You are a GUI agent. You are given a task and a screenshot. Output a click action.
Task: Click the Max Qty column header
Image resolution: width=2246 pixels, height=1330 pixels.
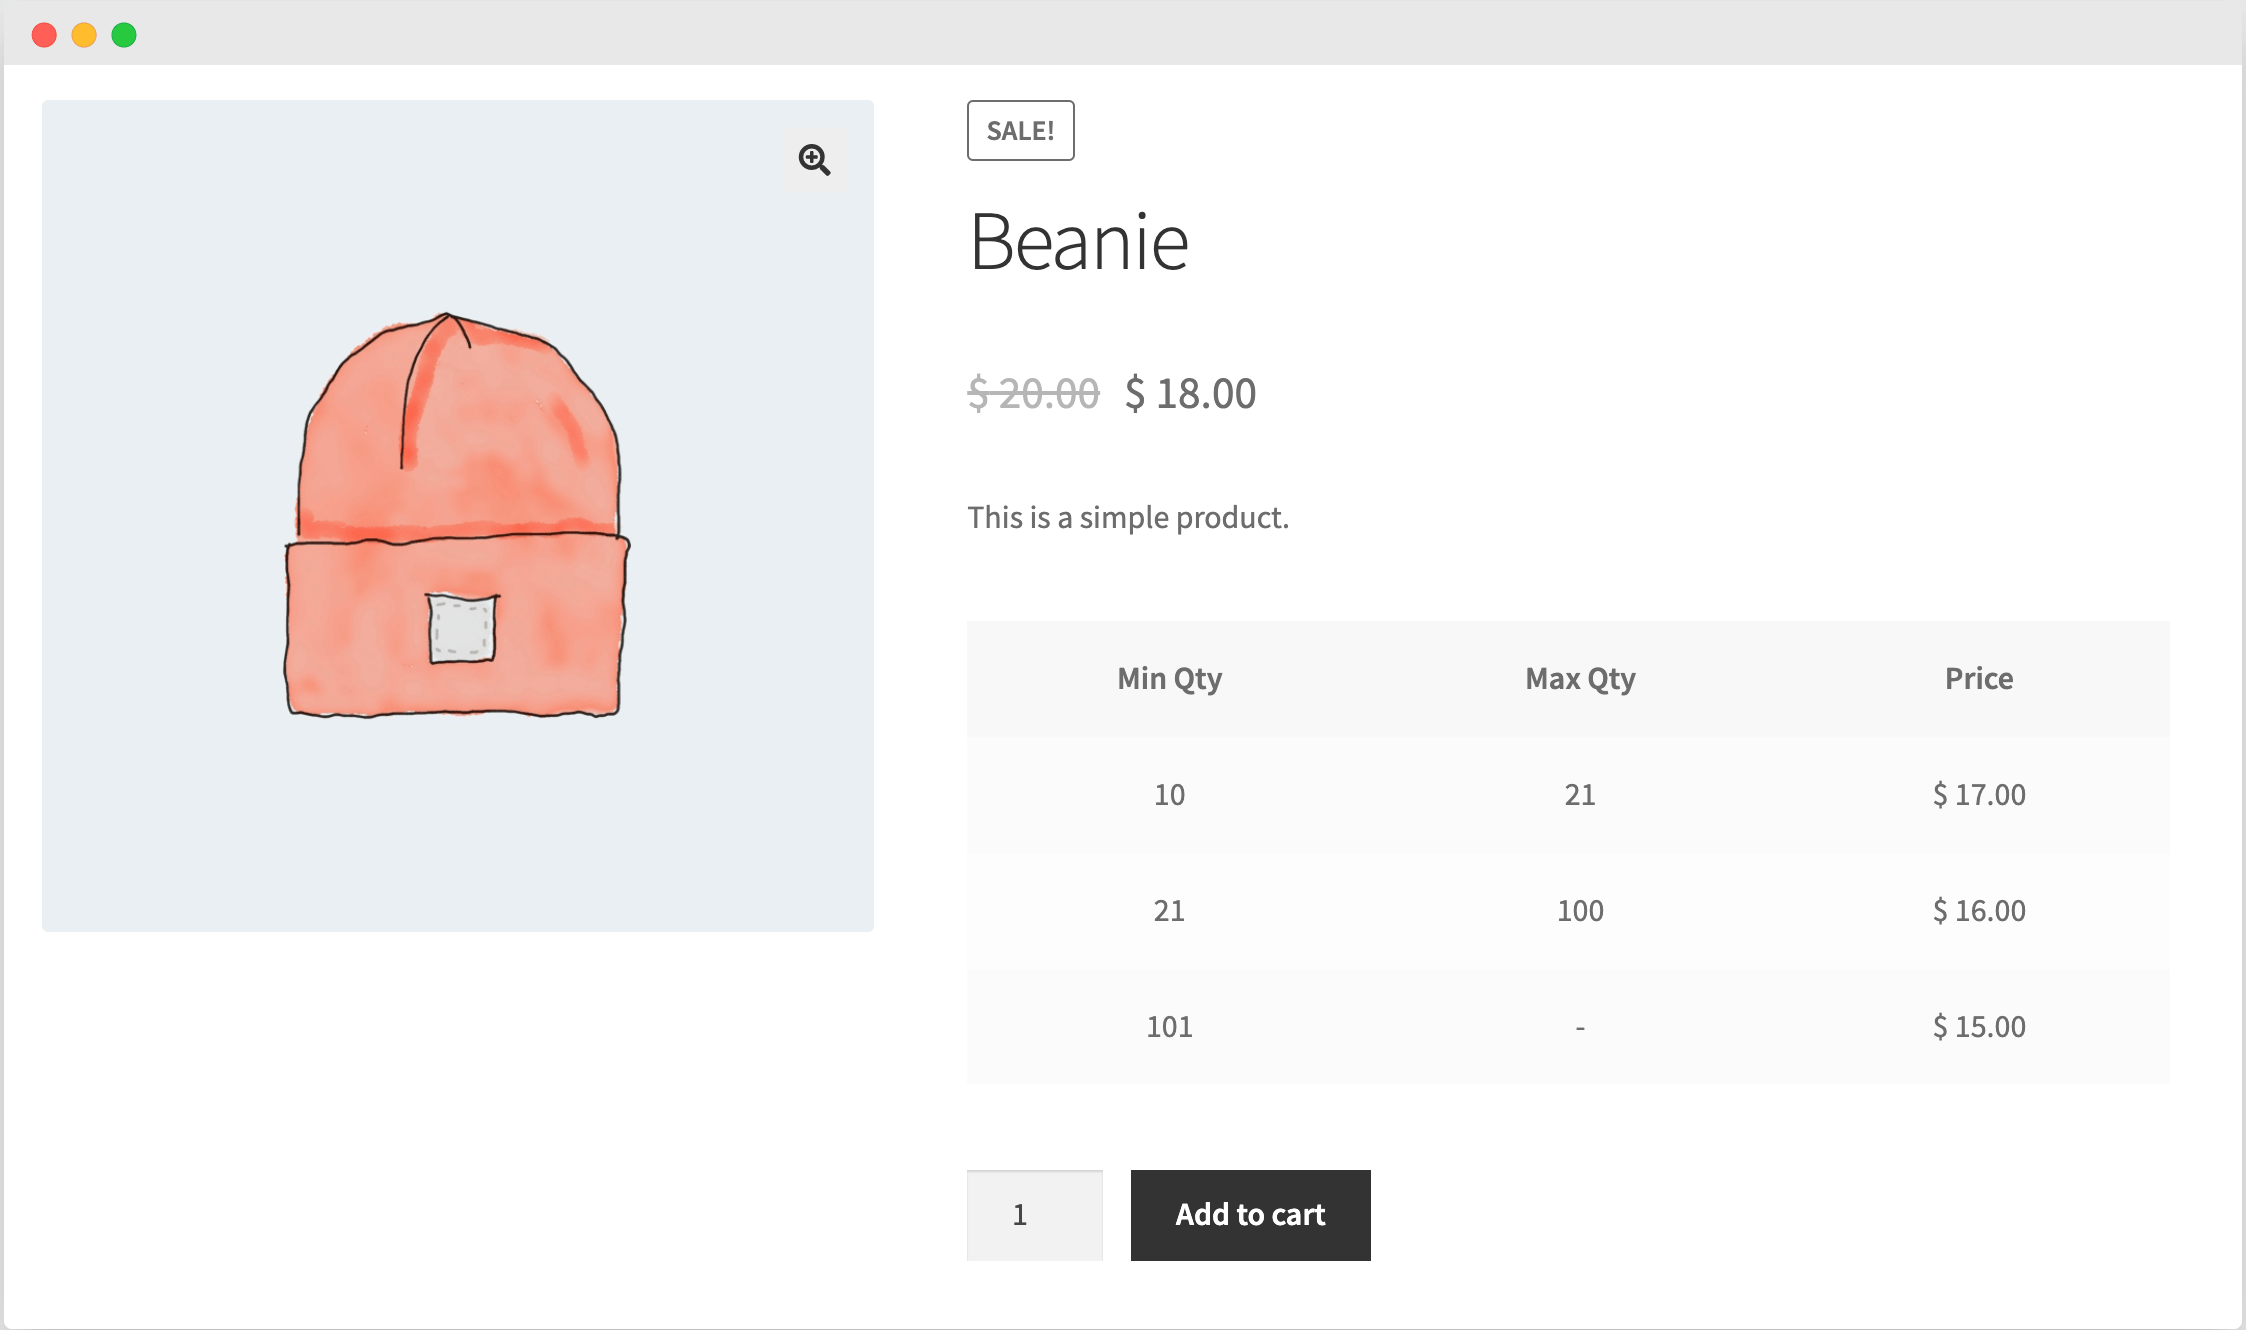click(1580, 678)
